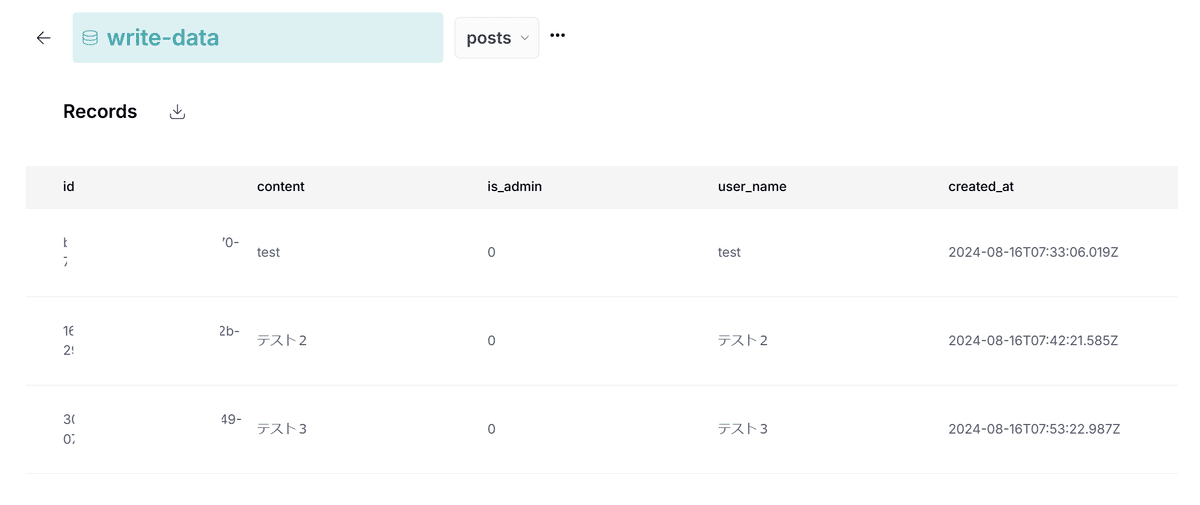Click the database icon beside write-data
Screen dimensions: 1200x505
pos(90,38)
